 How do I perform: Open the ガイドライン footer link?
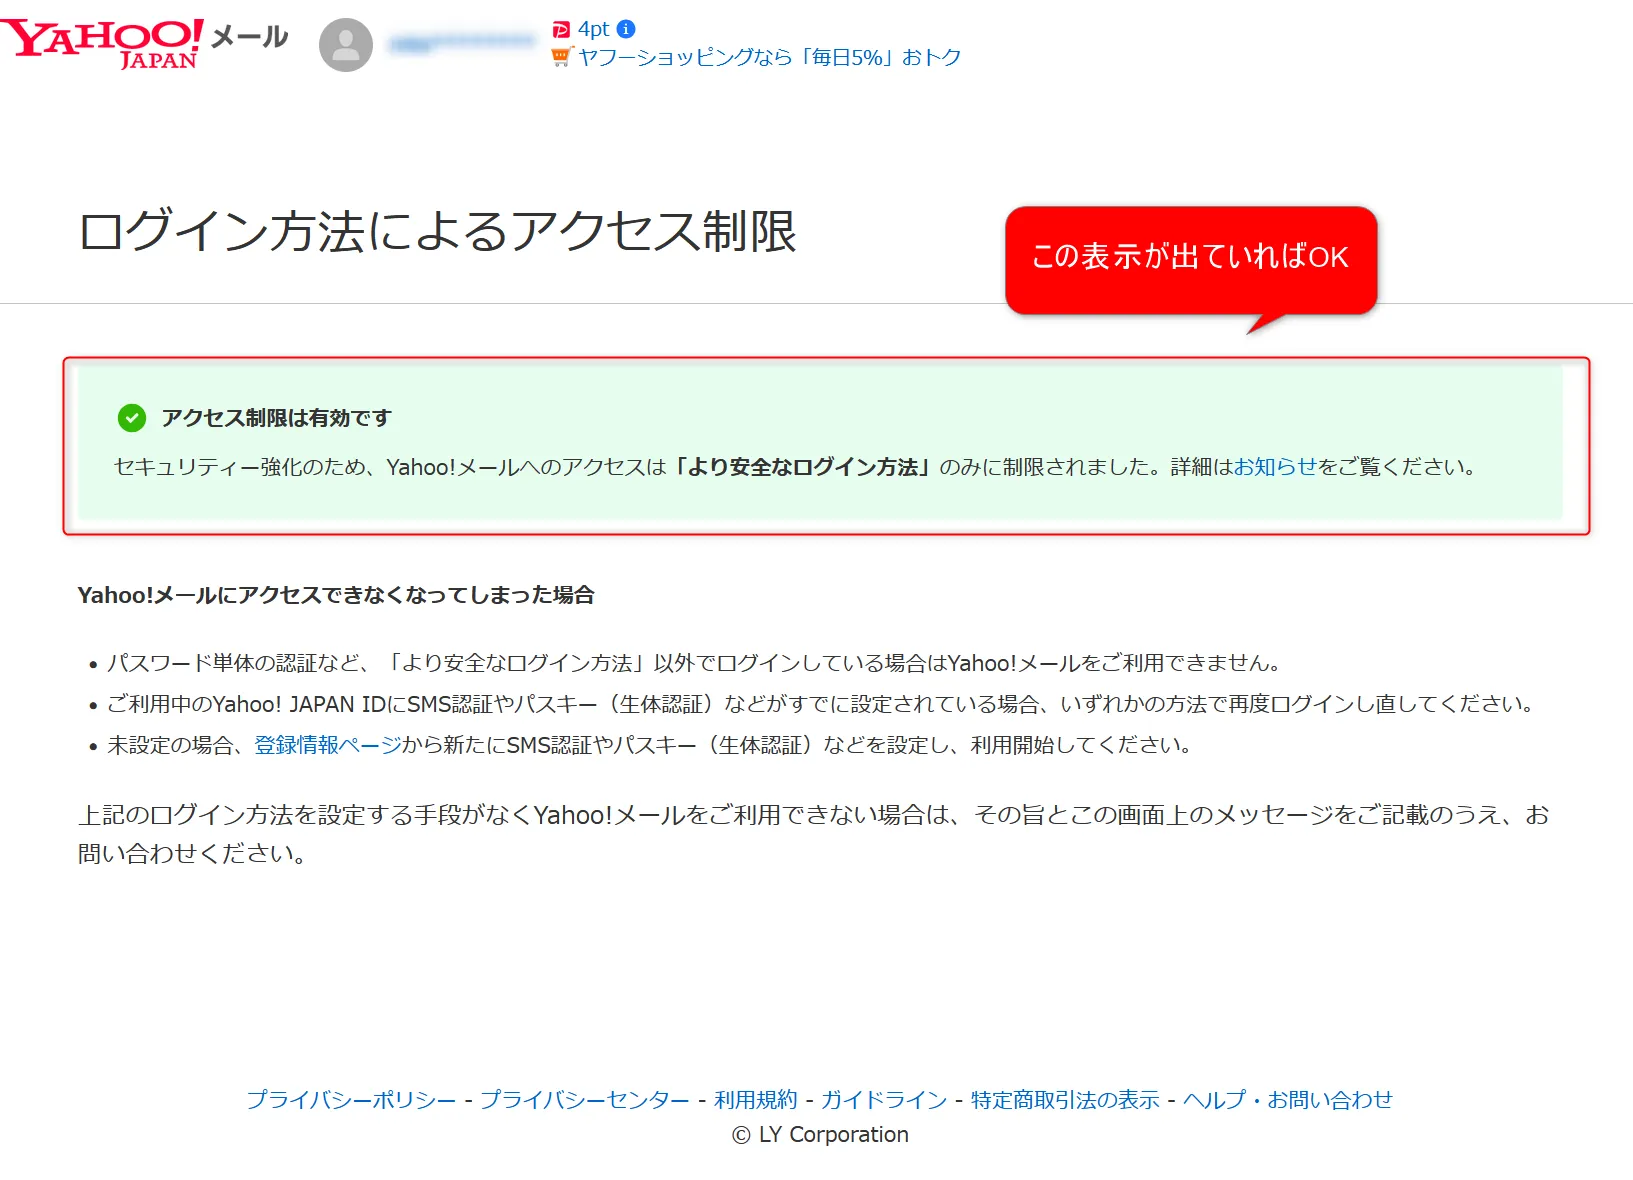point(884,1100)
